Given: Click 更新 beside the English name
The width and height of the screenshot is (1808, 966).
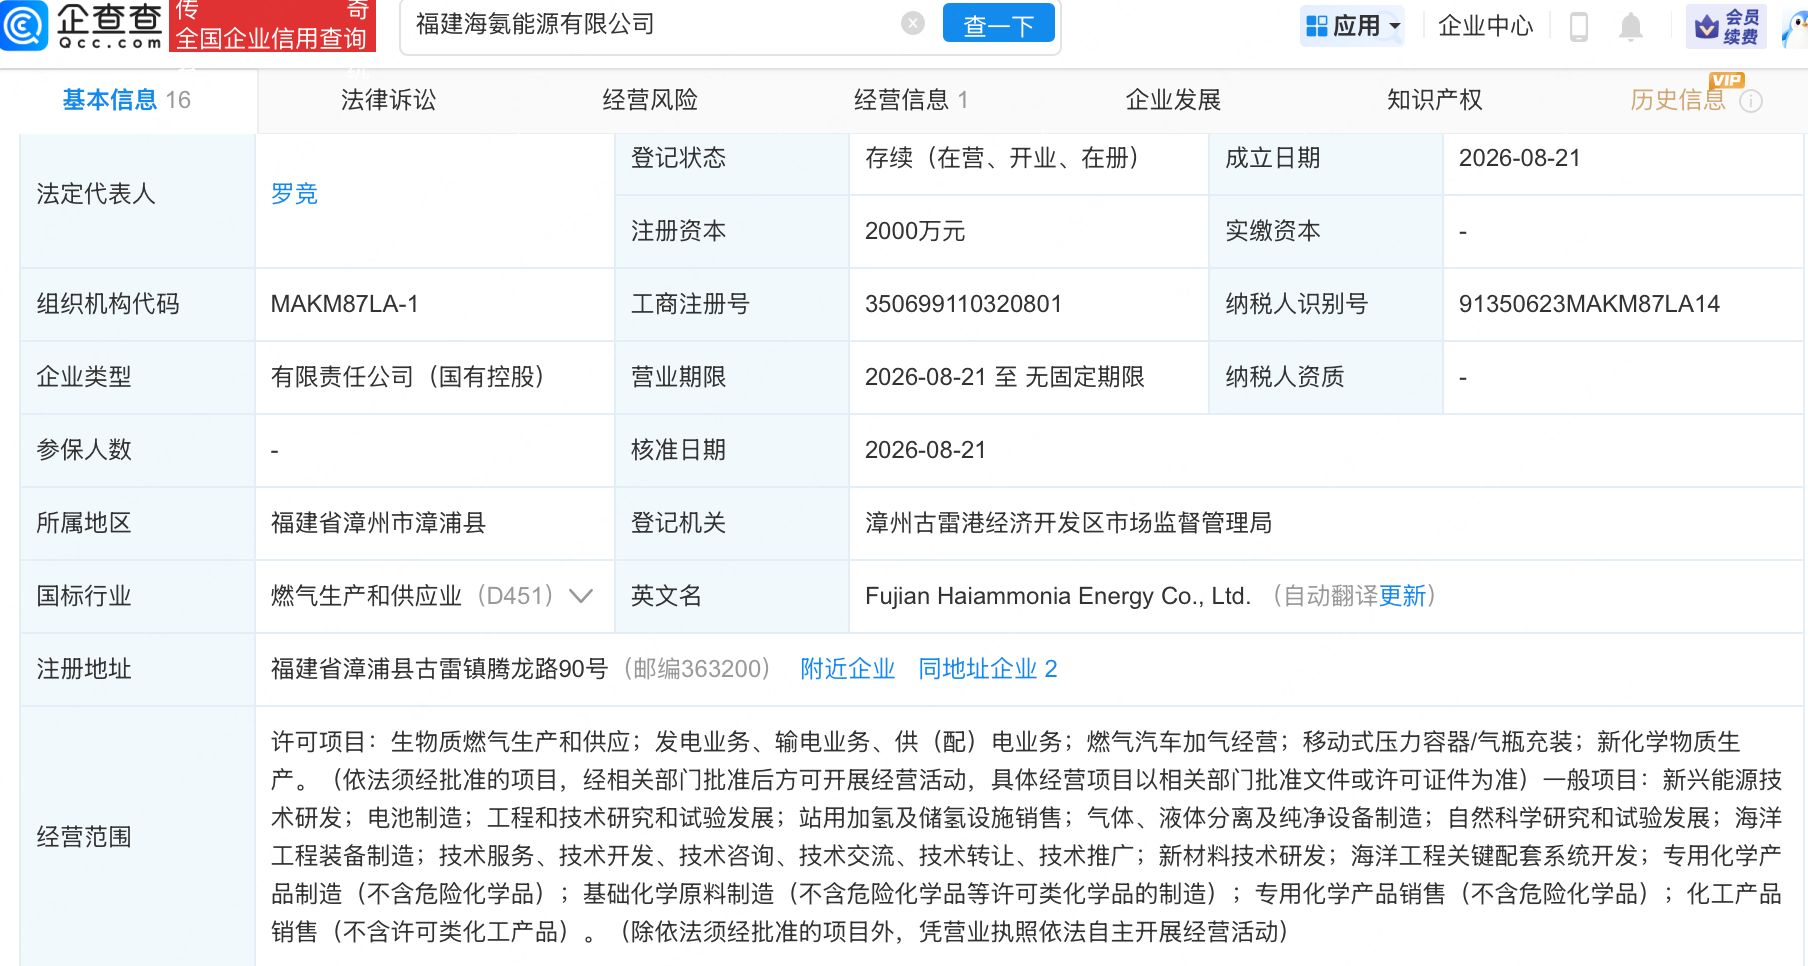Looking at the screenshot, I should 1402,596.
